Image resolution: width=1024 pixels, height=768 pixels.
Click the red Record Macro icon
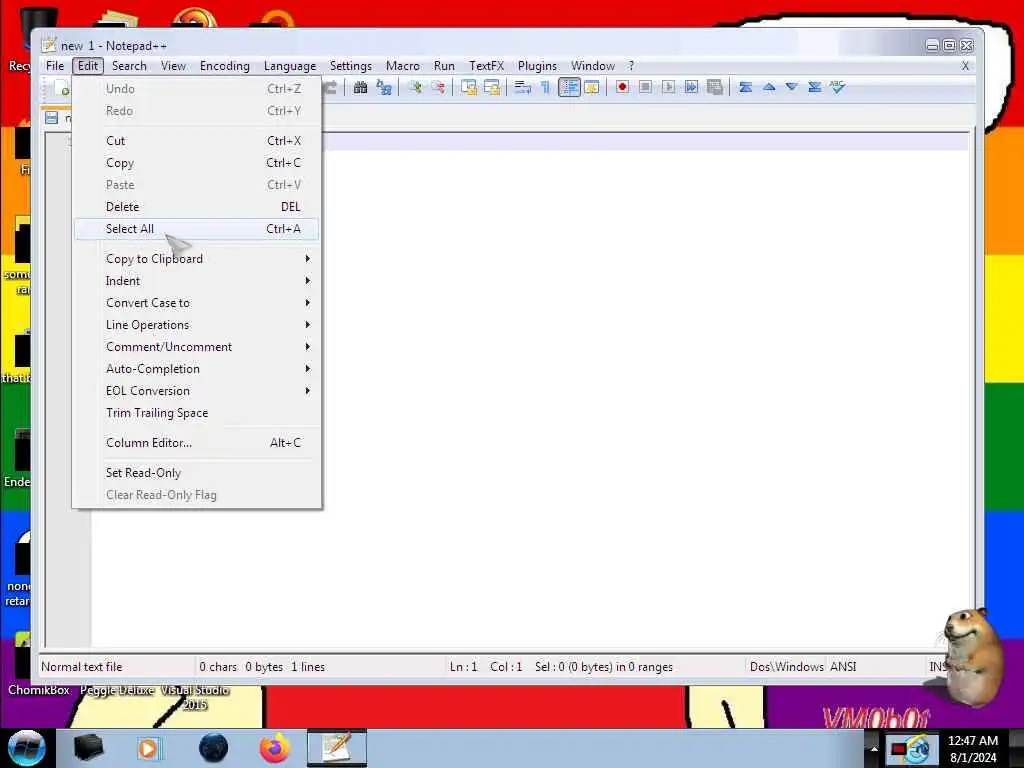(x=622, y=88)
